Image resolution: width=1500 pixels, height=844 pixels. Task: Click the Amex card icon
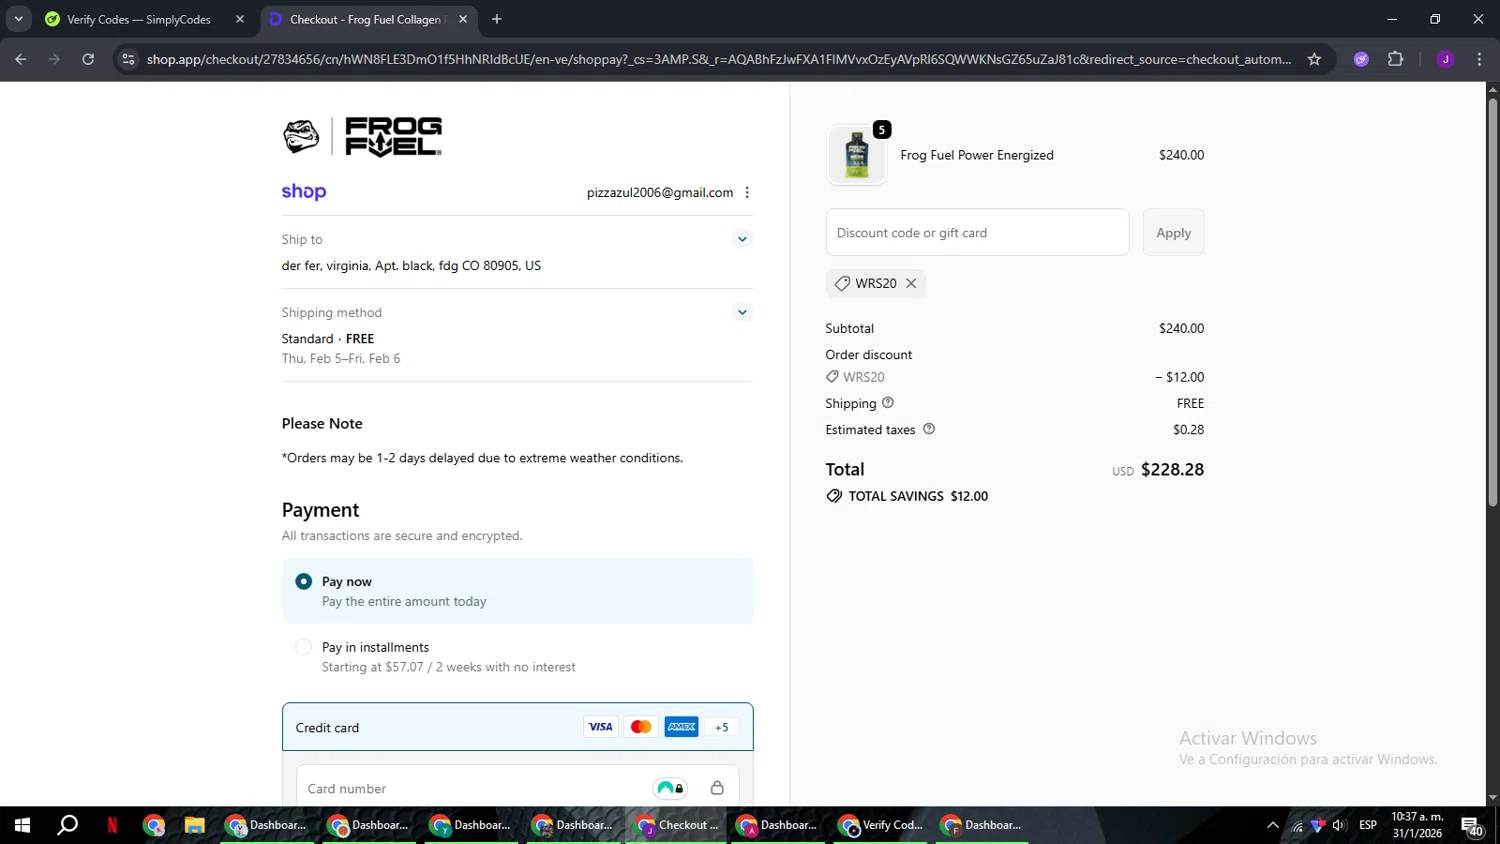tap(682, 727)
